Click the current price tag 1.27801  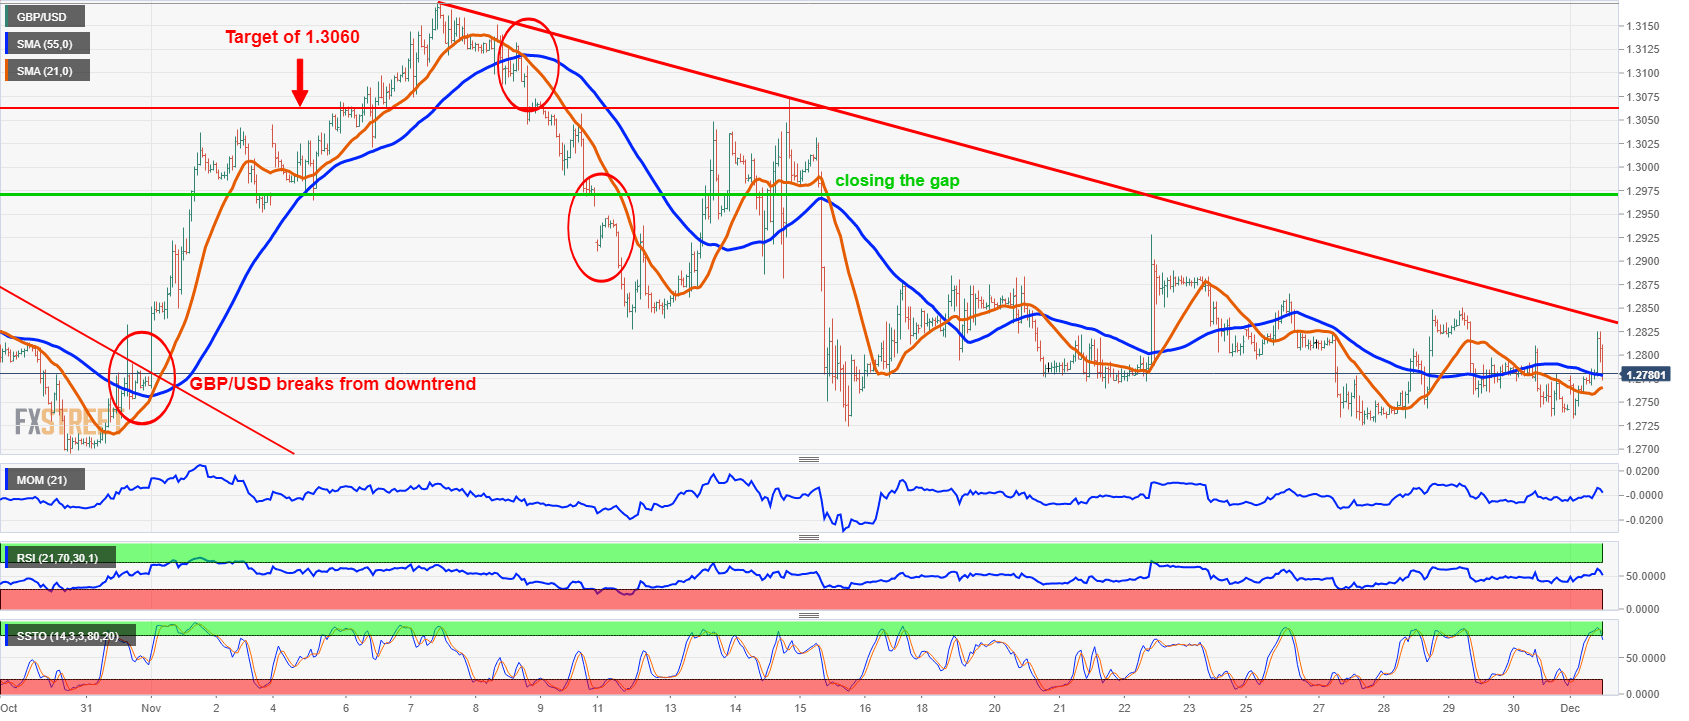pyautogui.click(x=1645, y=375)
